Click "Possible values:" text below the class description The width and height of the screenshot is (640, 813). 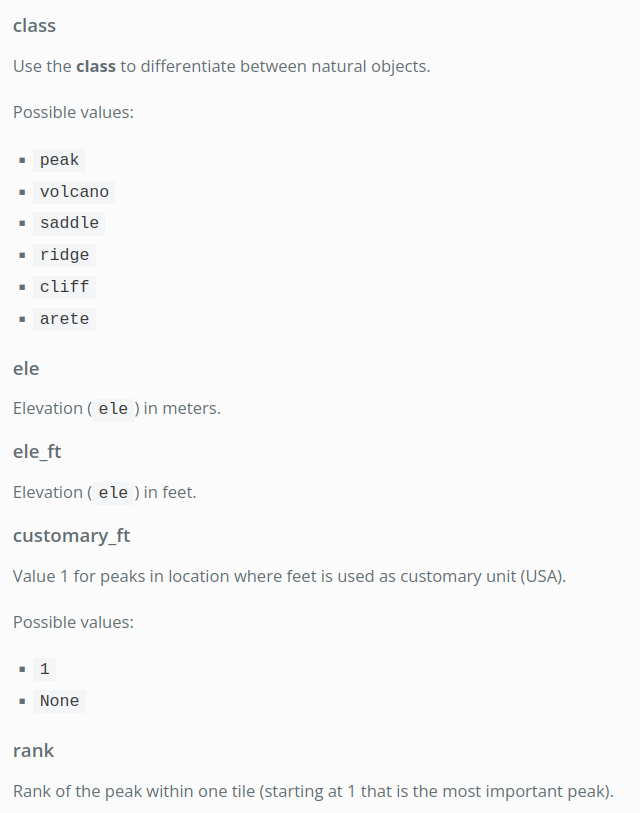[x=73, y=112]
